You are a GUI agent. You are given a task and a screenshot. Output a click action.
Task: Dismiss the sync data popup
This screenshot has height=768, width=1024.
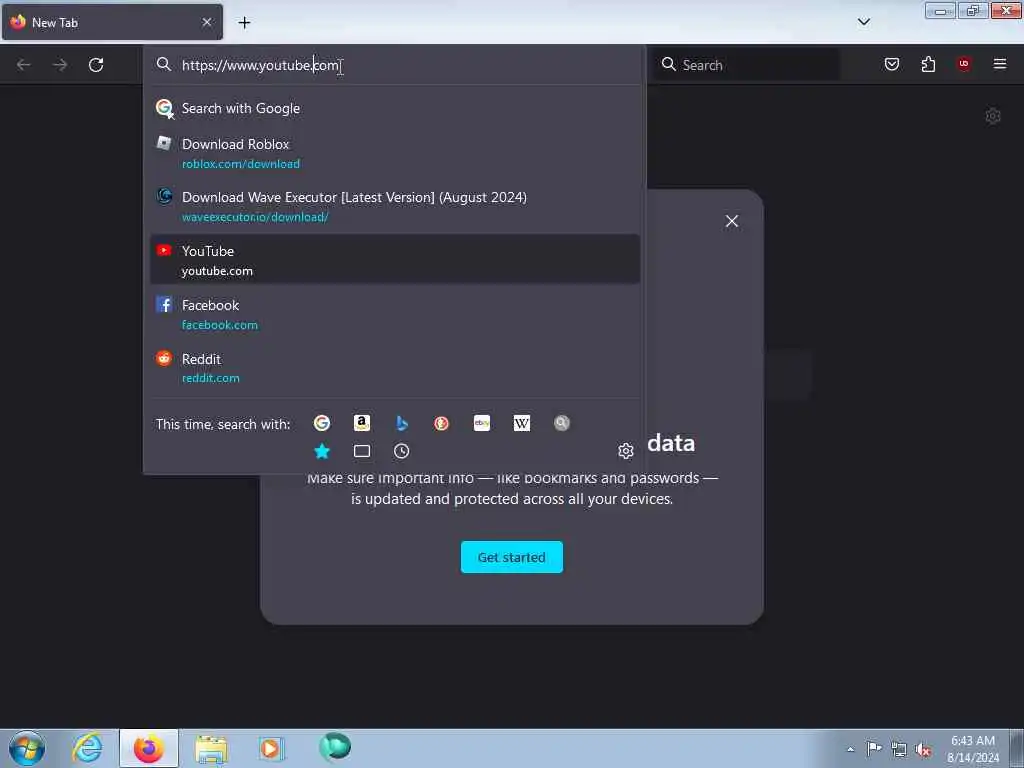coord(732,221)
